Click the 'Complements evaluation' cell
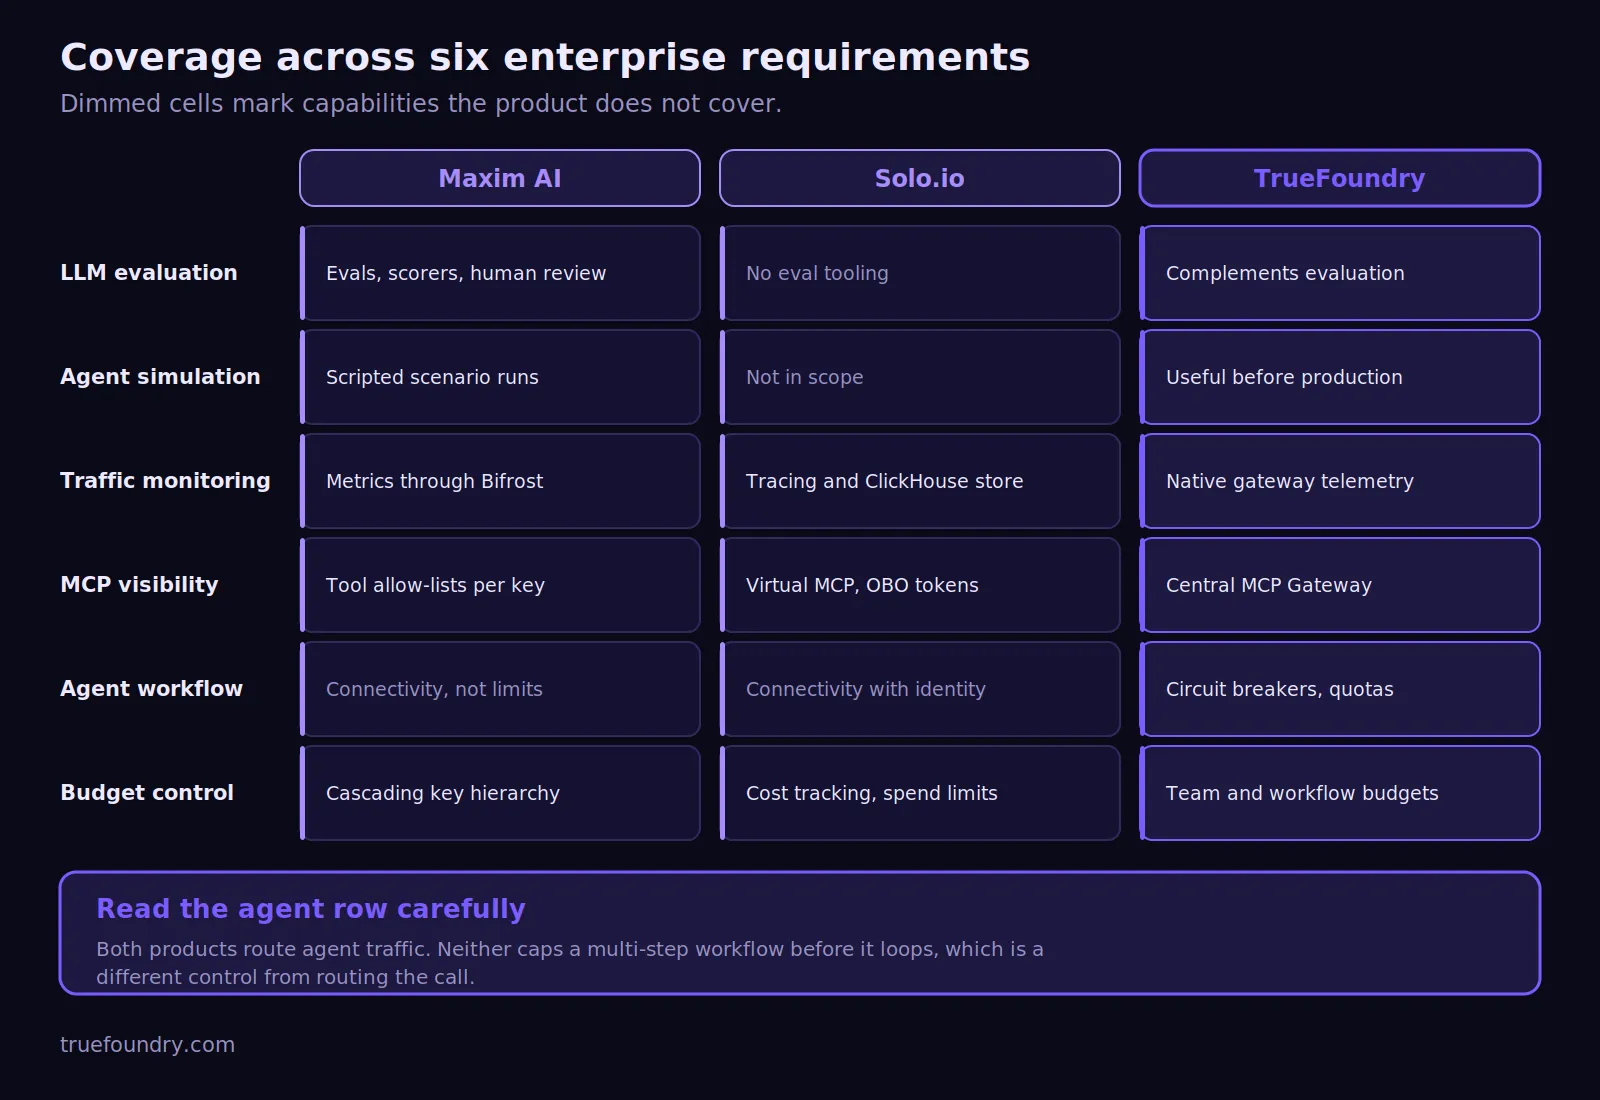The width and height of the screenshot is (1600, 1100). tap(1340, 273)
